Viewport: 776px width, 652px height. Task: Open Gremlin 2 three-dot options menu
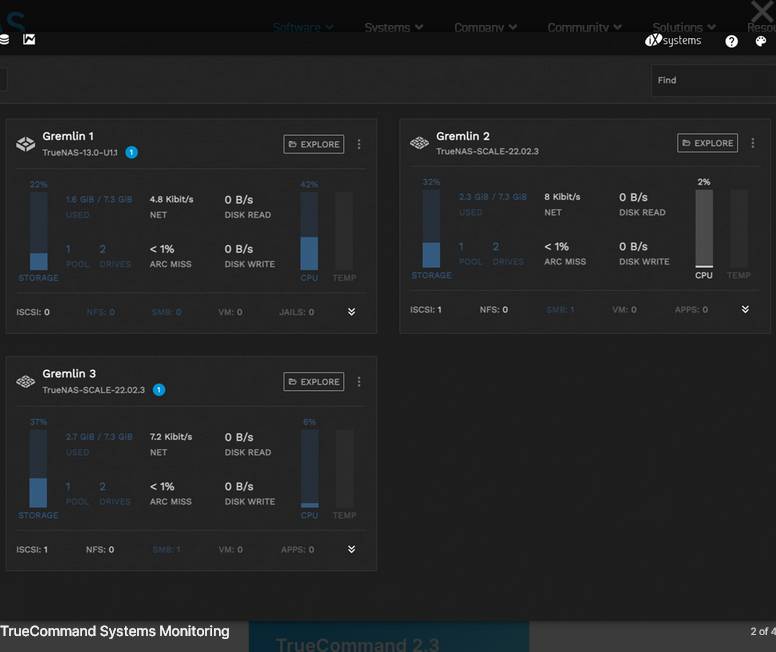point(753,143)
